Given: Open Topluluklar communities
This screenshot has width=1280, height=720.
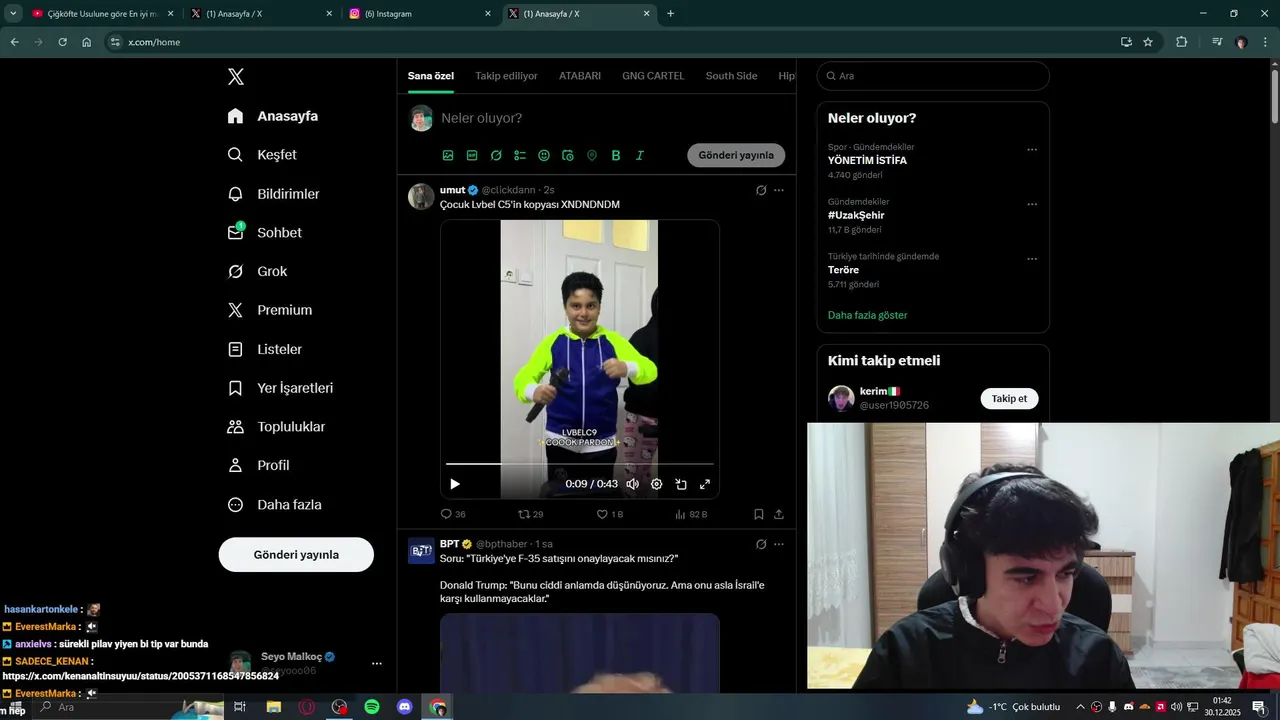Looking at the screenshot, I should point(276,427).
